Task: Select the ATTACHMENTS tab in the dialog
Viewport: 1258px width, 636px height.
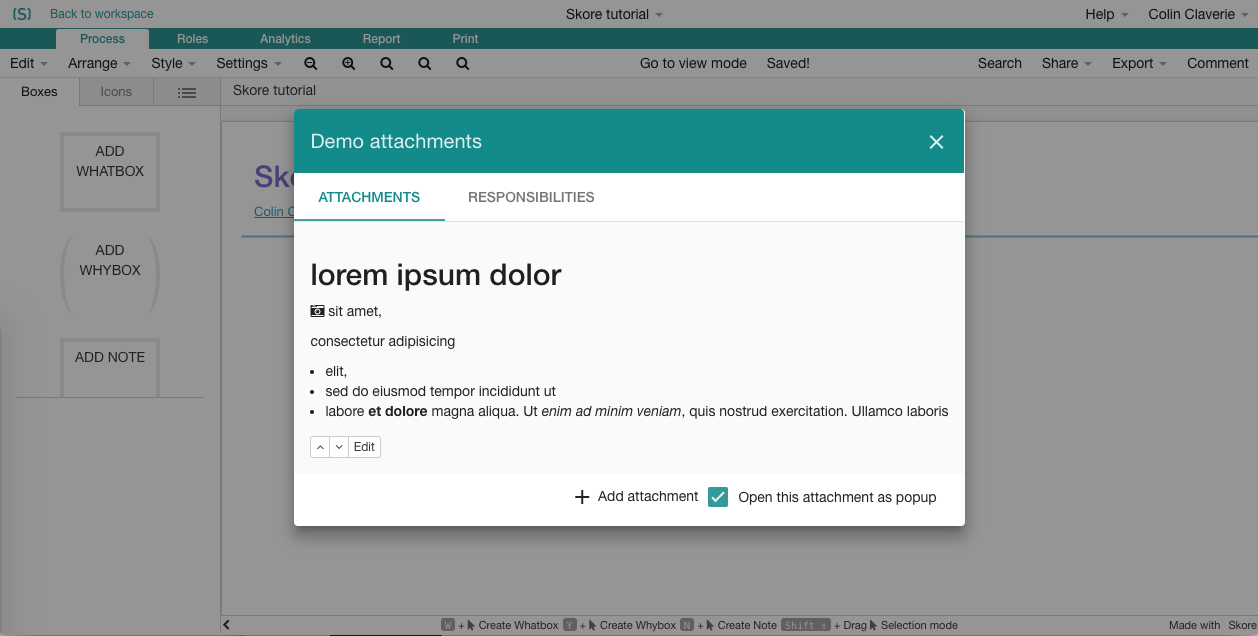Action: 369,197
